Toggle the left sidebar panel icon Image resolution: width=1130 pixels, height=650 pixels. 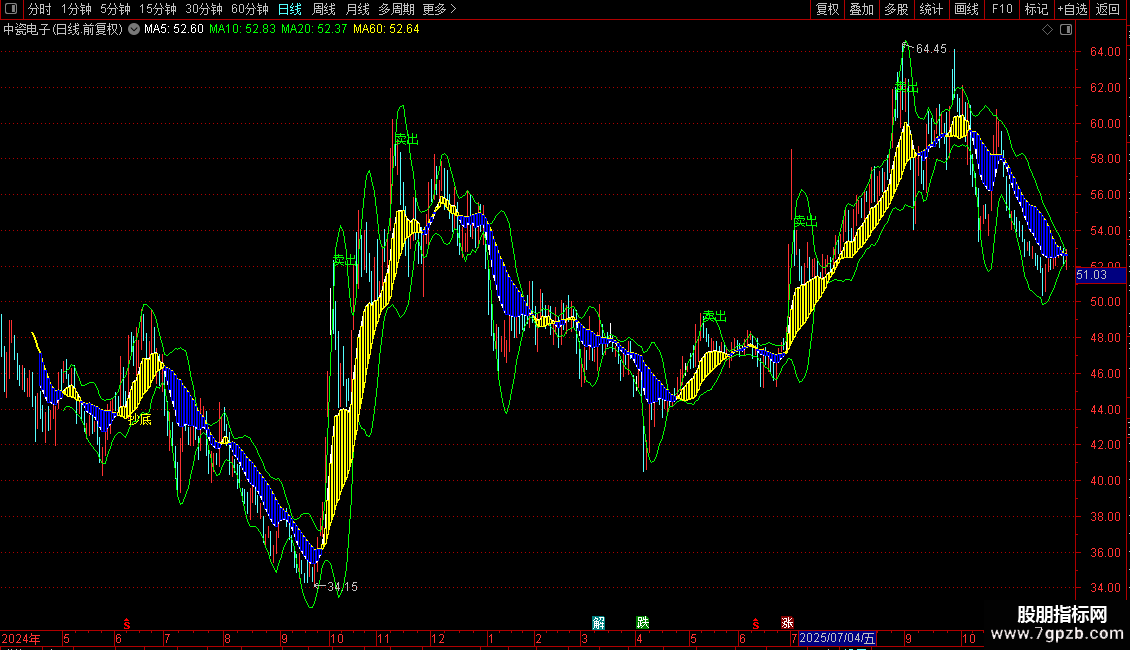click(x=11, y=9)
